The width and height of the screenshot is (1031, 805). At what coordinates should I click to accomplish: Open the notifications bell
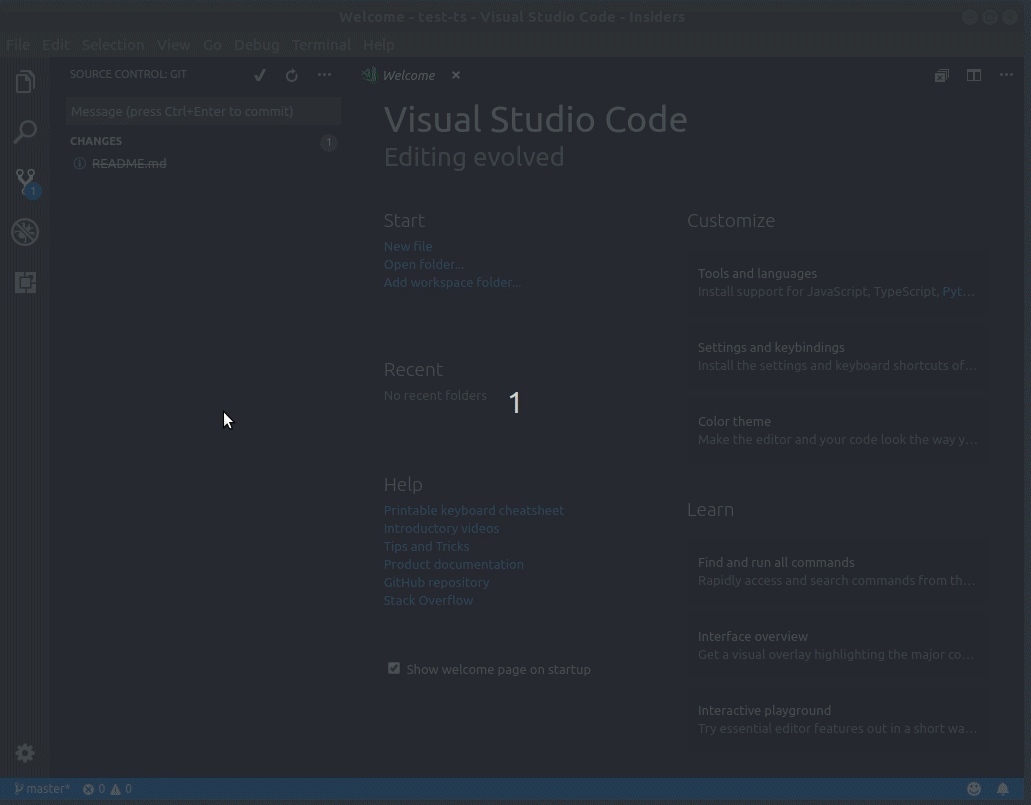1003,789
